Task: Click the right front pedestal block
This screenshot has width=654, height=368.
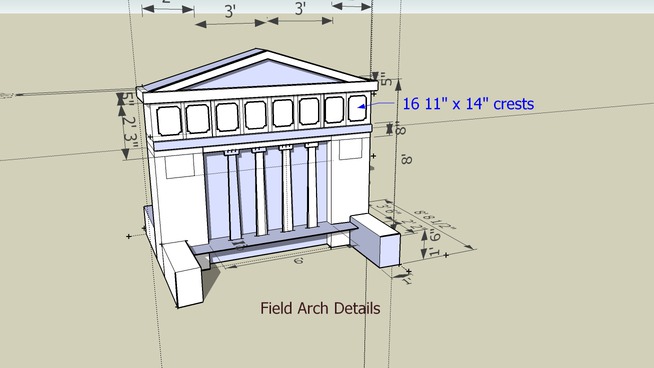Action: 376,239
